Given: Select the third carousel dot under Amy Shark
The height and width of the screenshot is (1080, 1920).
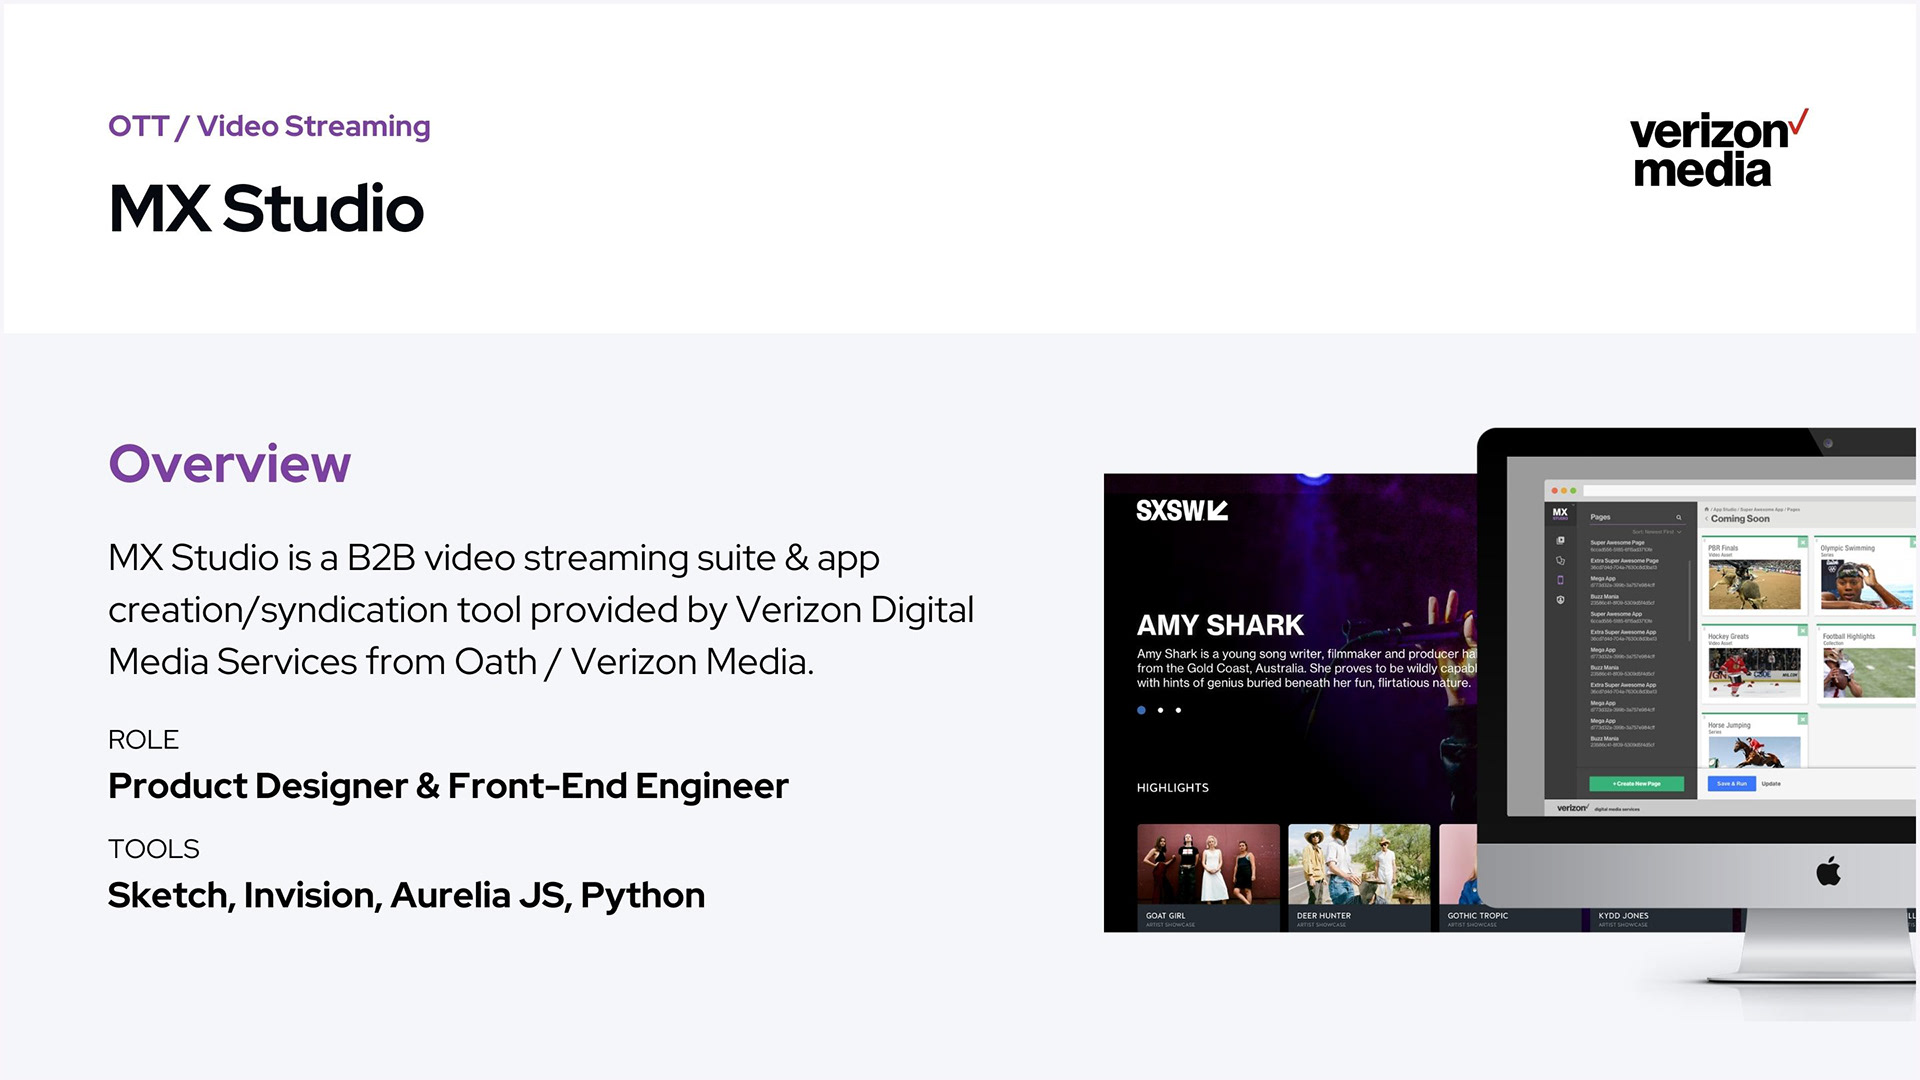Looking at the screenshot, I should [1178, 710].
